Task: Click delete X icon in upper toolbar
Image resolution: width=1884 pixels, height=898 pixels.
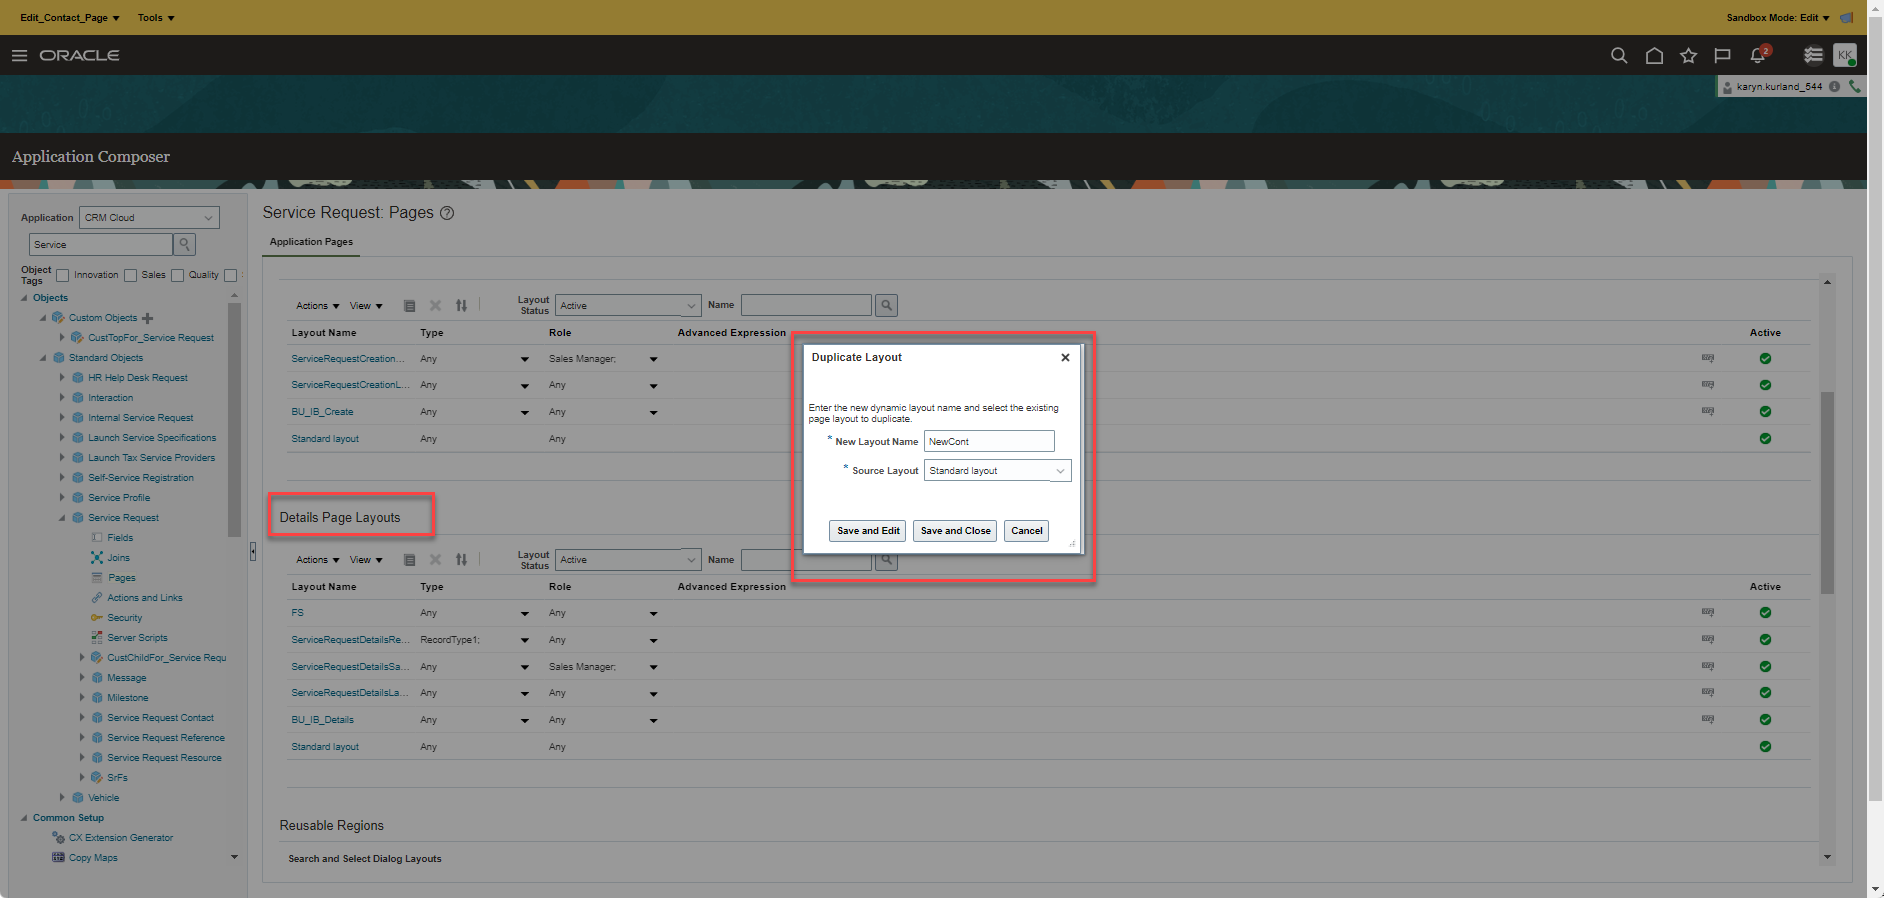Action: [435, 306]
